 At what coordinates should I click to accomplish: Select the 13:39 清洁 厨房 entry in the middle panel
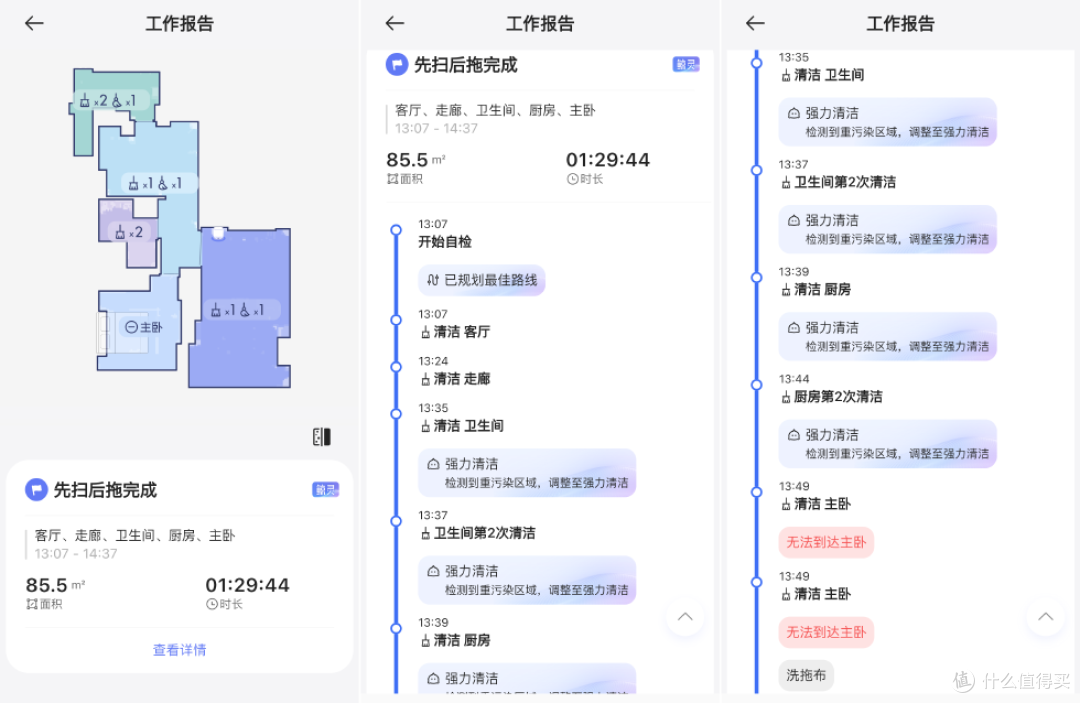[455, 632]
